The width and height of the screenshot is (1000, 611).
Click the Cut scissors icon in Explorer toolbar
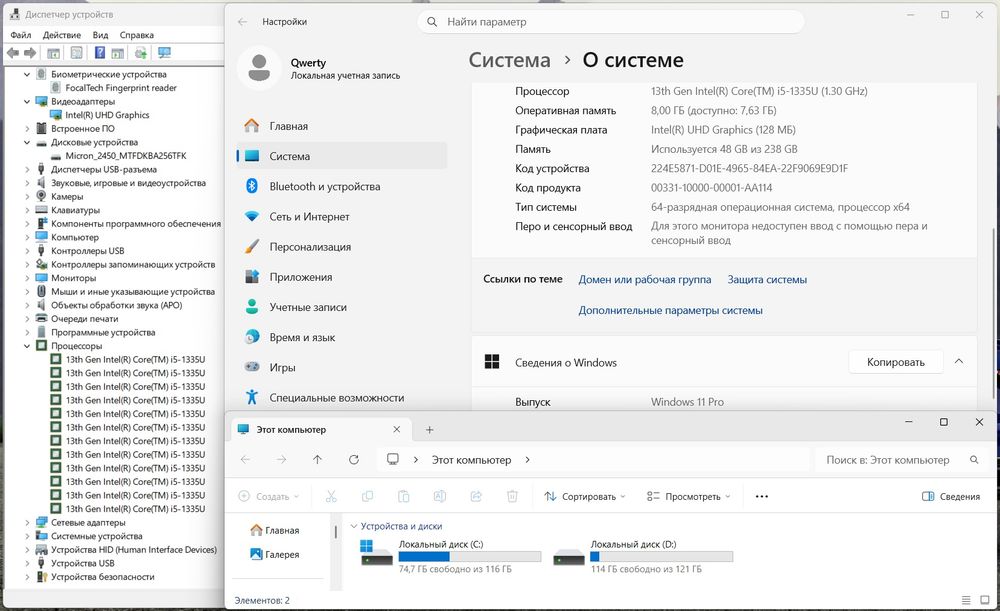pos(331,496)
